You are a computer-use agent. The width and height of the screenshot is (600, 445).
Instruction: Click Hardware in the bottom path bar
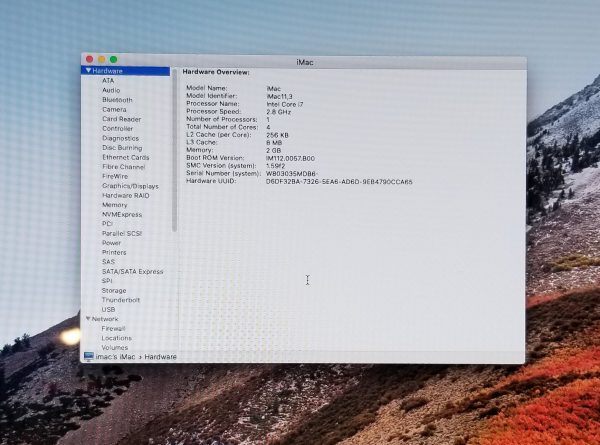pos(160,357)
